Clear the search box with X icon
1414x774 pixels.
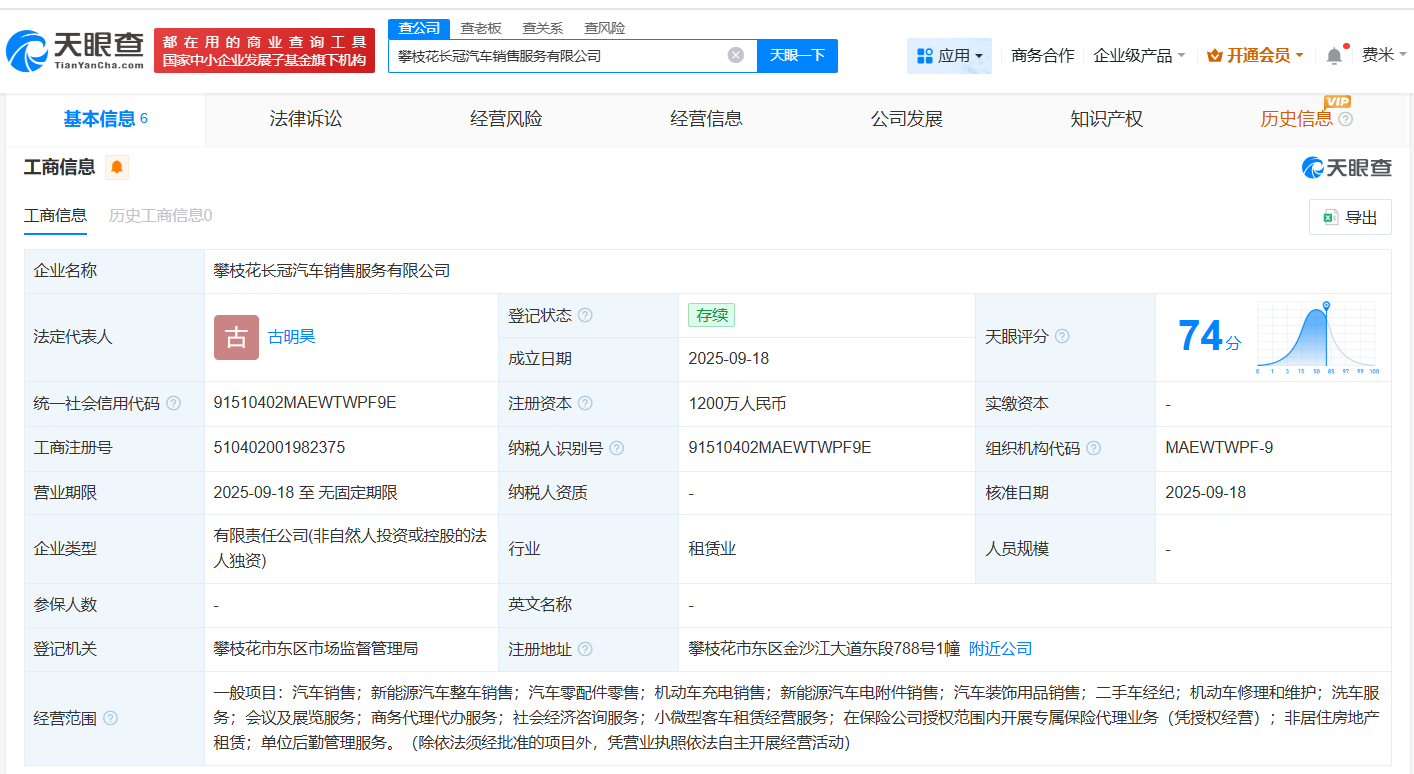(x=736, y=55)
